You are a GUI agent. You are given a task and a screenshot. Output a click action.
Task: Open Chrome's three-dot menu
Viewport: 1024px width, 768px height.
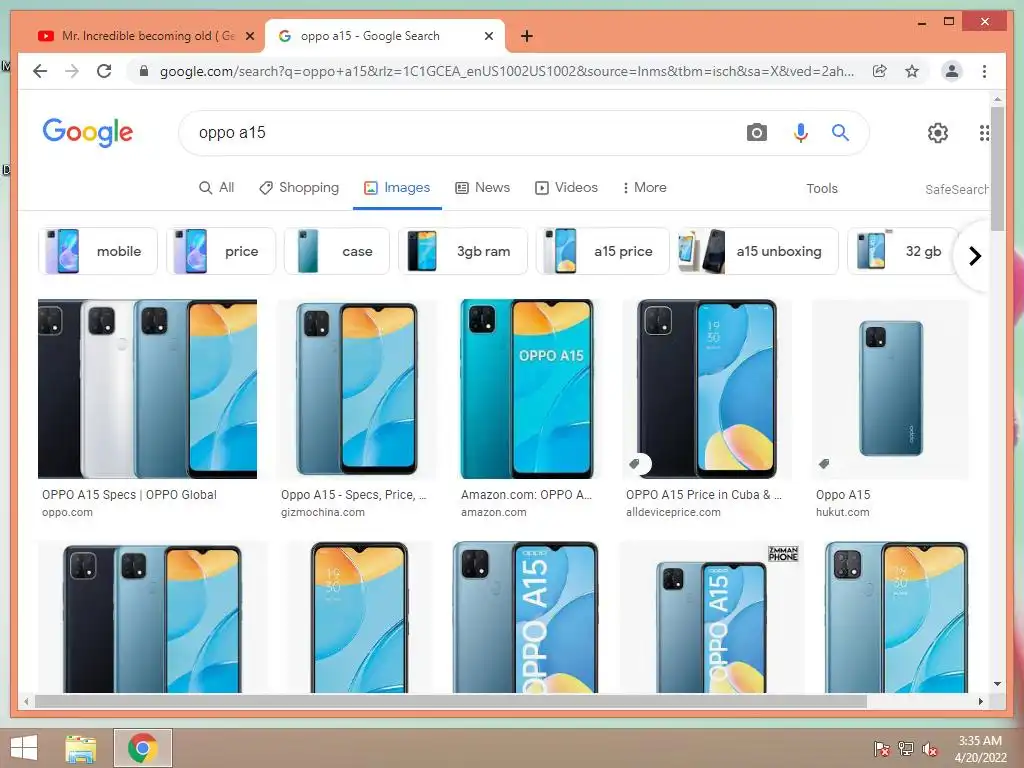point(984,71)
